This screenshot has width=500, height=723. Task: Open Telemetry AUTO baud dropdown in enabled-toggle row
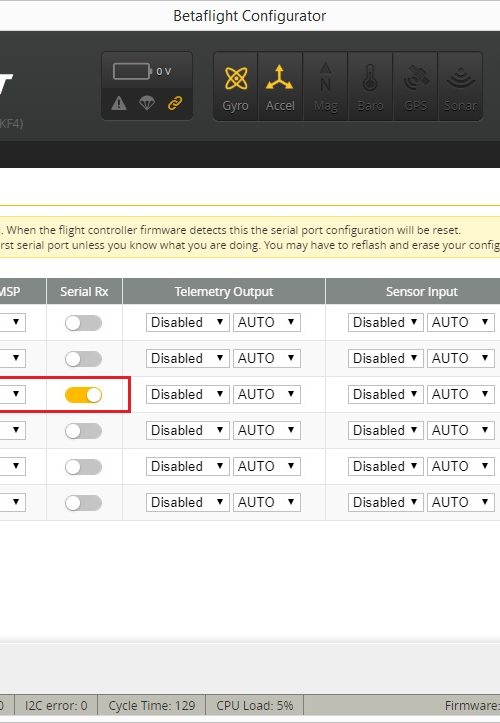[x=267, y=394]
